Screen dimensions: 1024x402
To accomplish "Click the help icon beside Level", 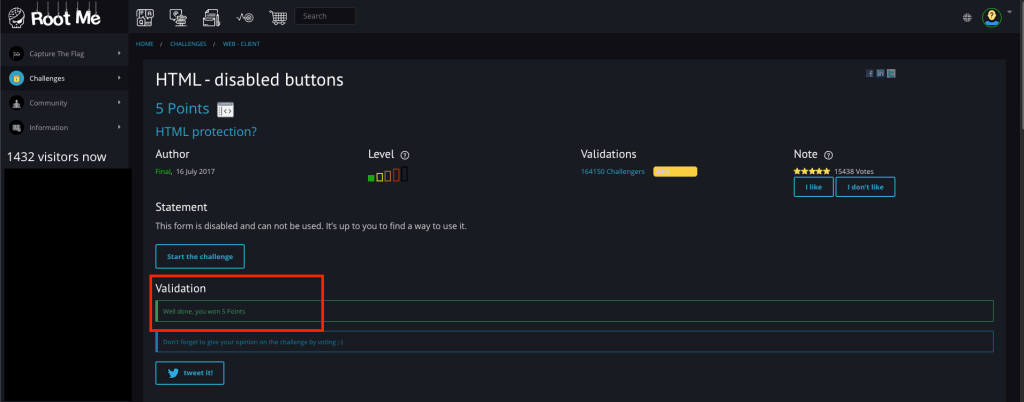I will tap(405, 155).
